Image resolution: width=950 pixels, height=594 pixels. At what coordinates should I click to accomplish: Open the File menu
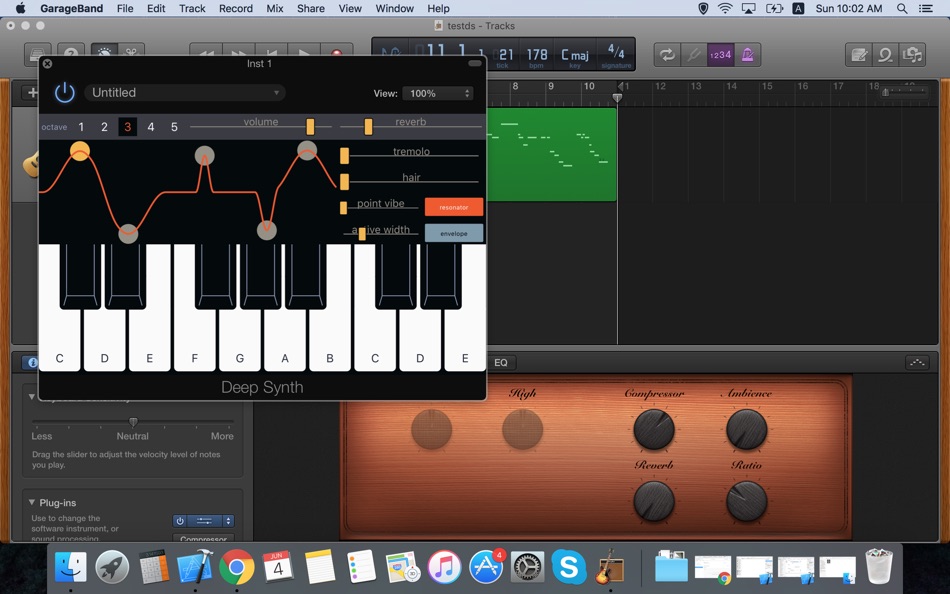125,8
